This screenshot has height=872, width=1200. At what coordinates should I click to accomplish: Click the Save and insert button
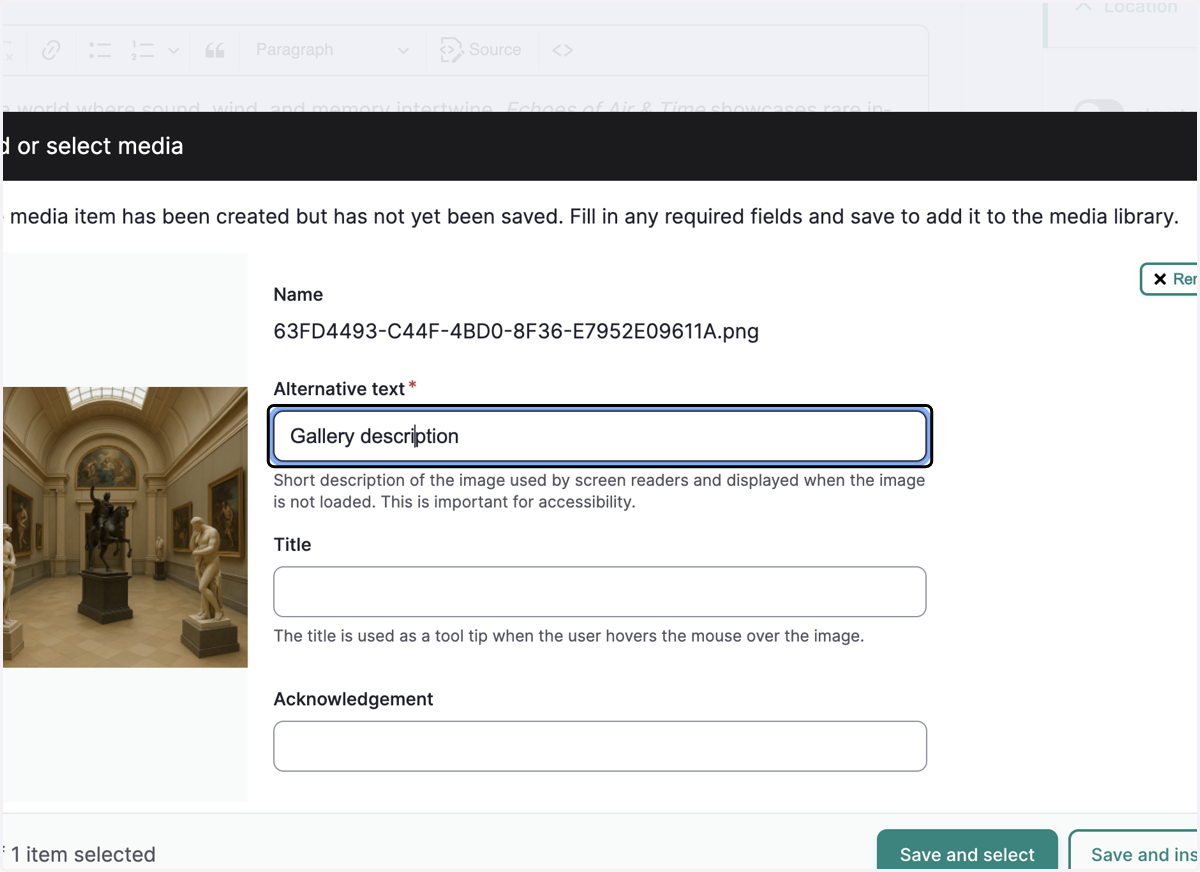click(1135, 852)
